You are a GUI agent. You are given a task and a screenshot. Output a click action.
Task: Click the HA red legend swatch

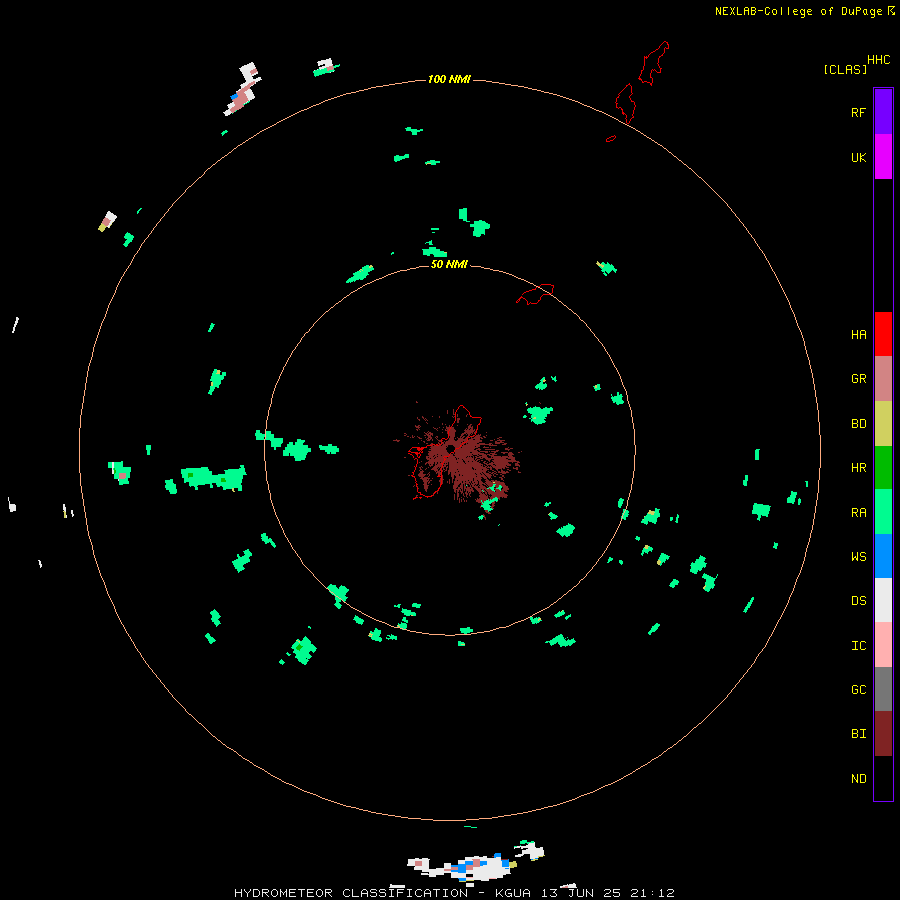(x=883, y=334)
